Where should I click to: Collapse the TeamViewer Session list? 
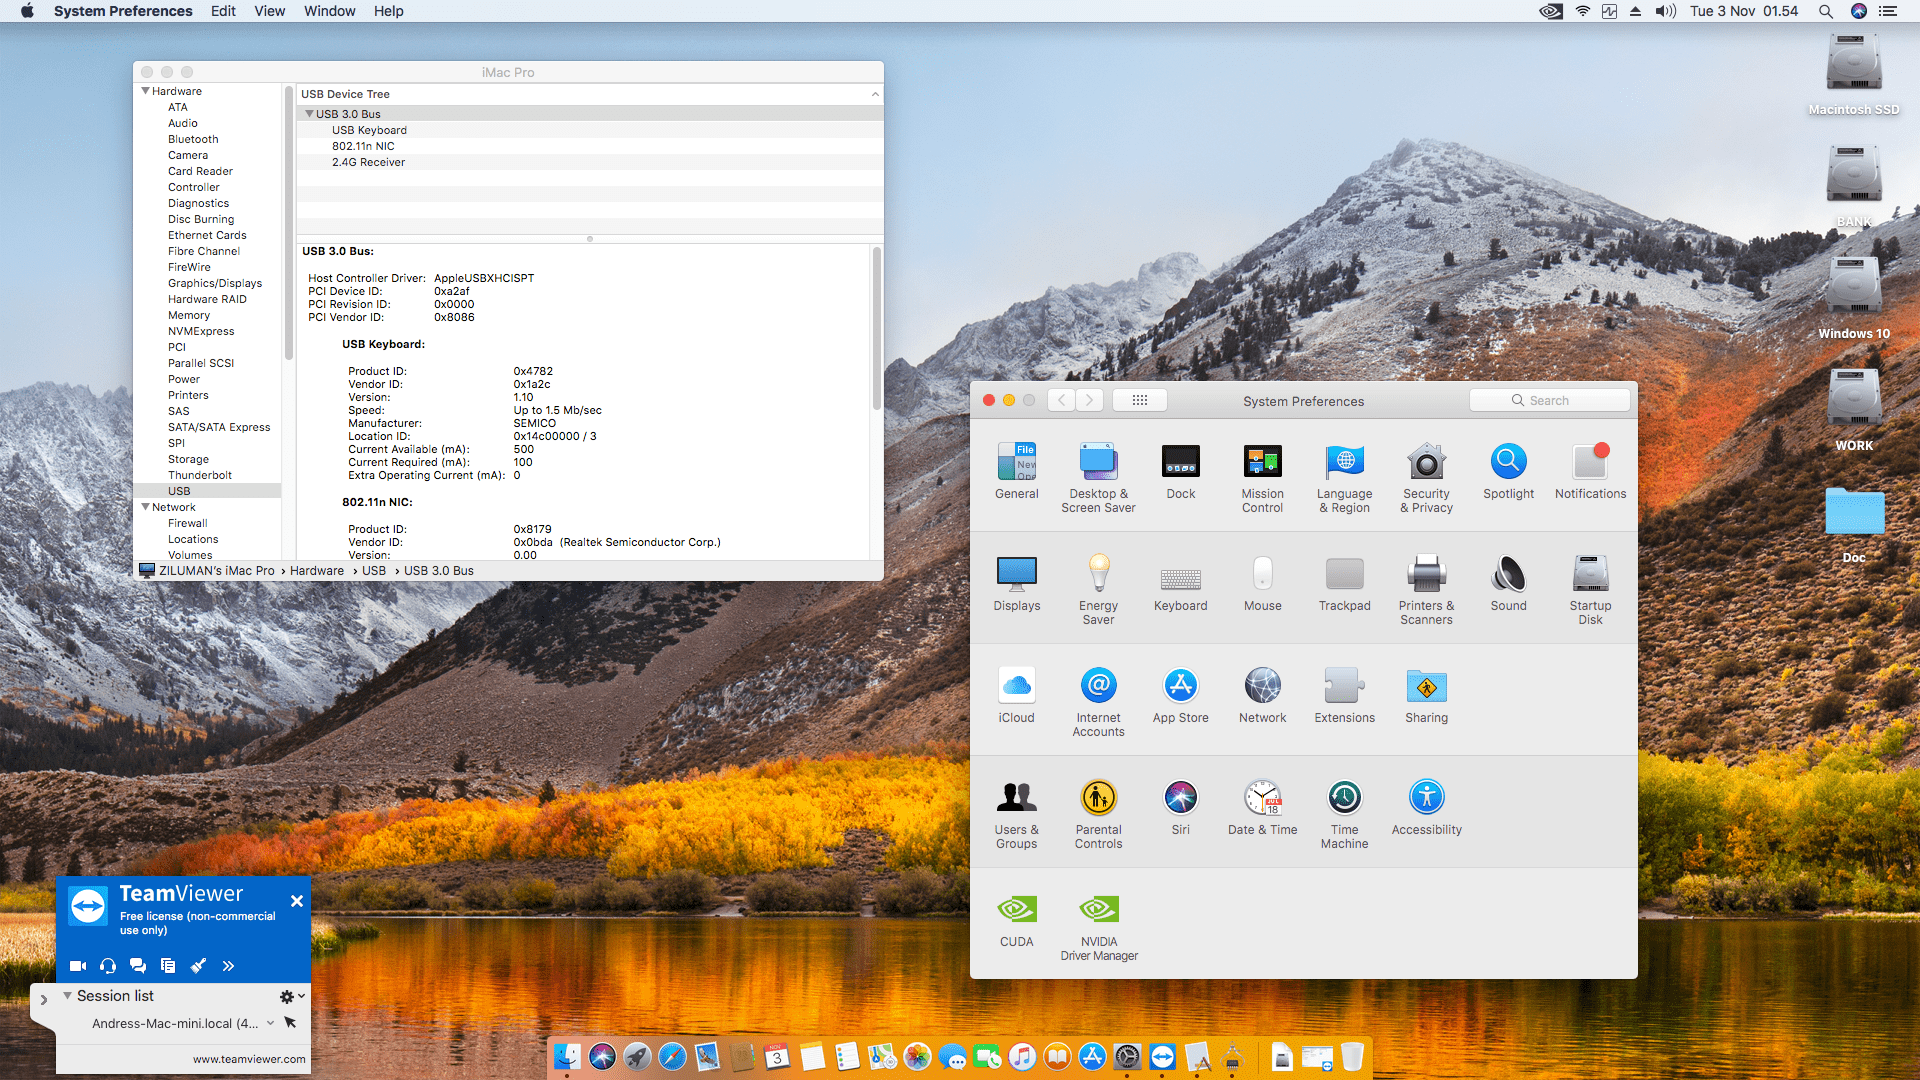[x=67, y=996]
